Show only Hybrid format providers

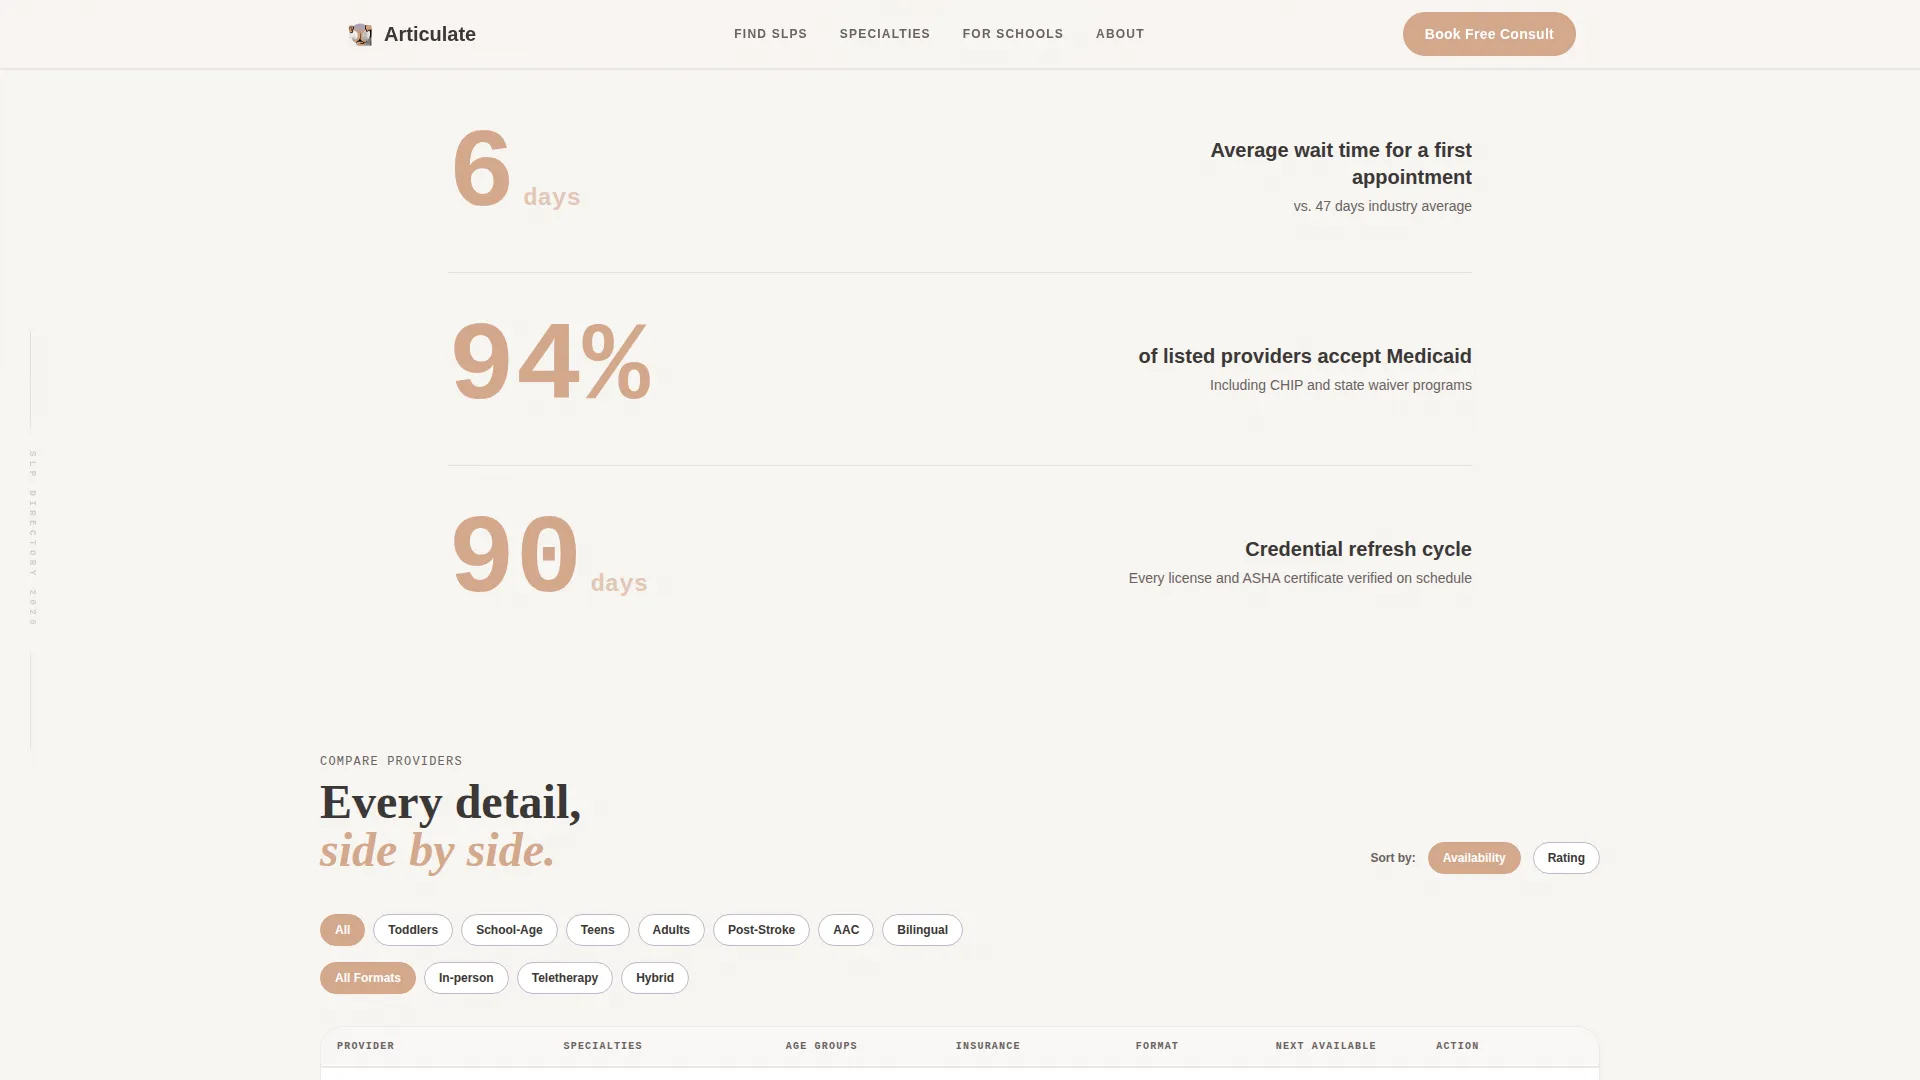pos(655,978)
